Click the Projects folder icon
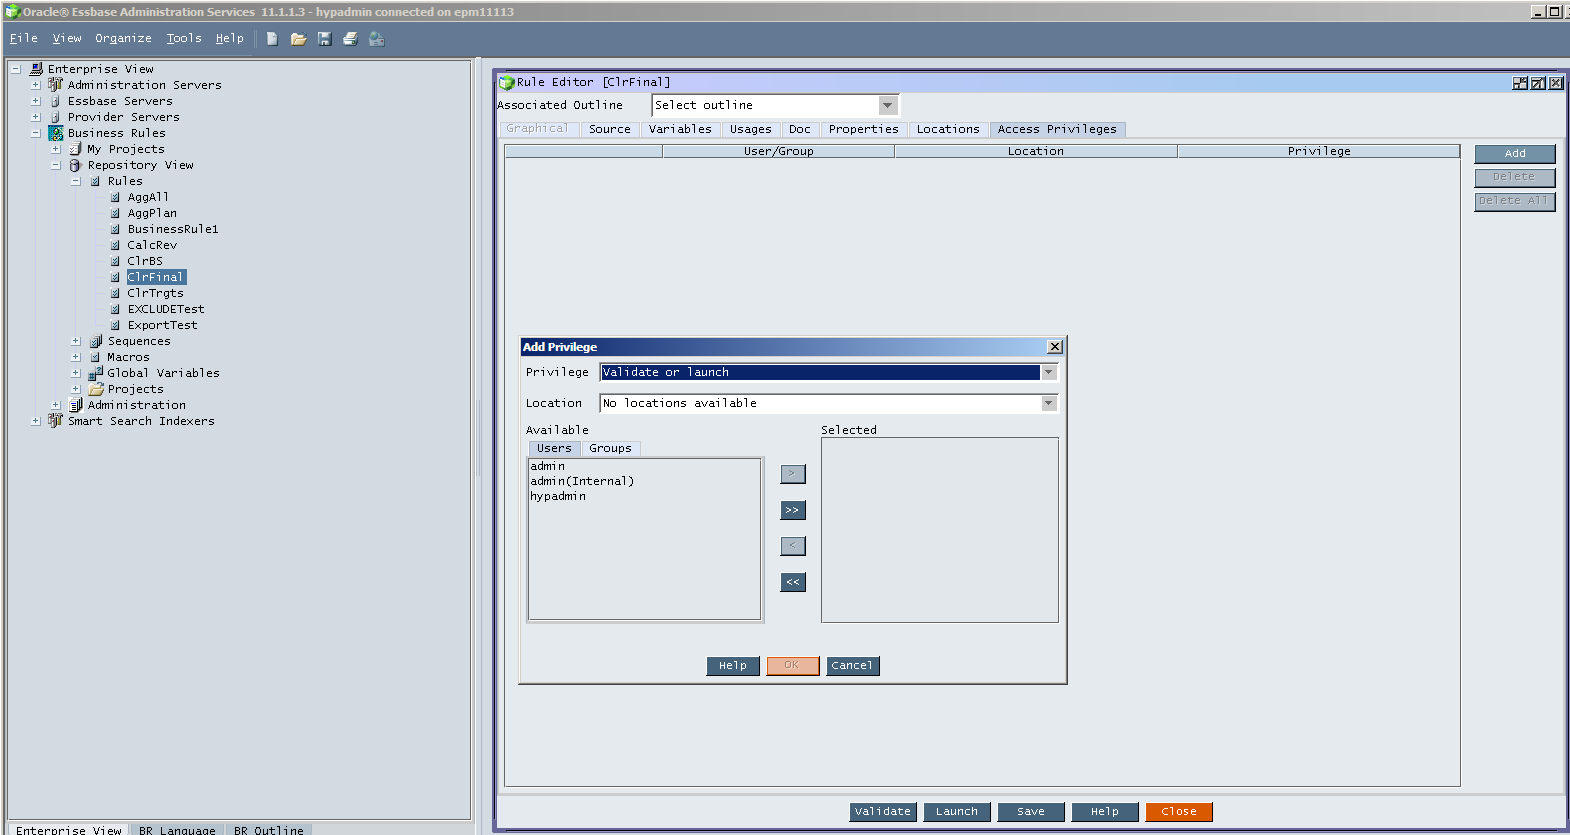 coord(96,389)
